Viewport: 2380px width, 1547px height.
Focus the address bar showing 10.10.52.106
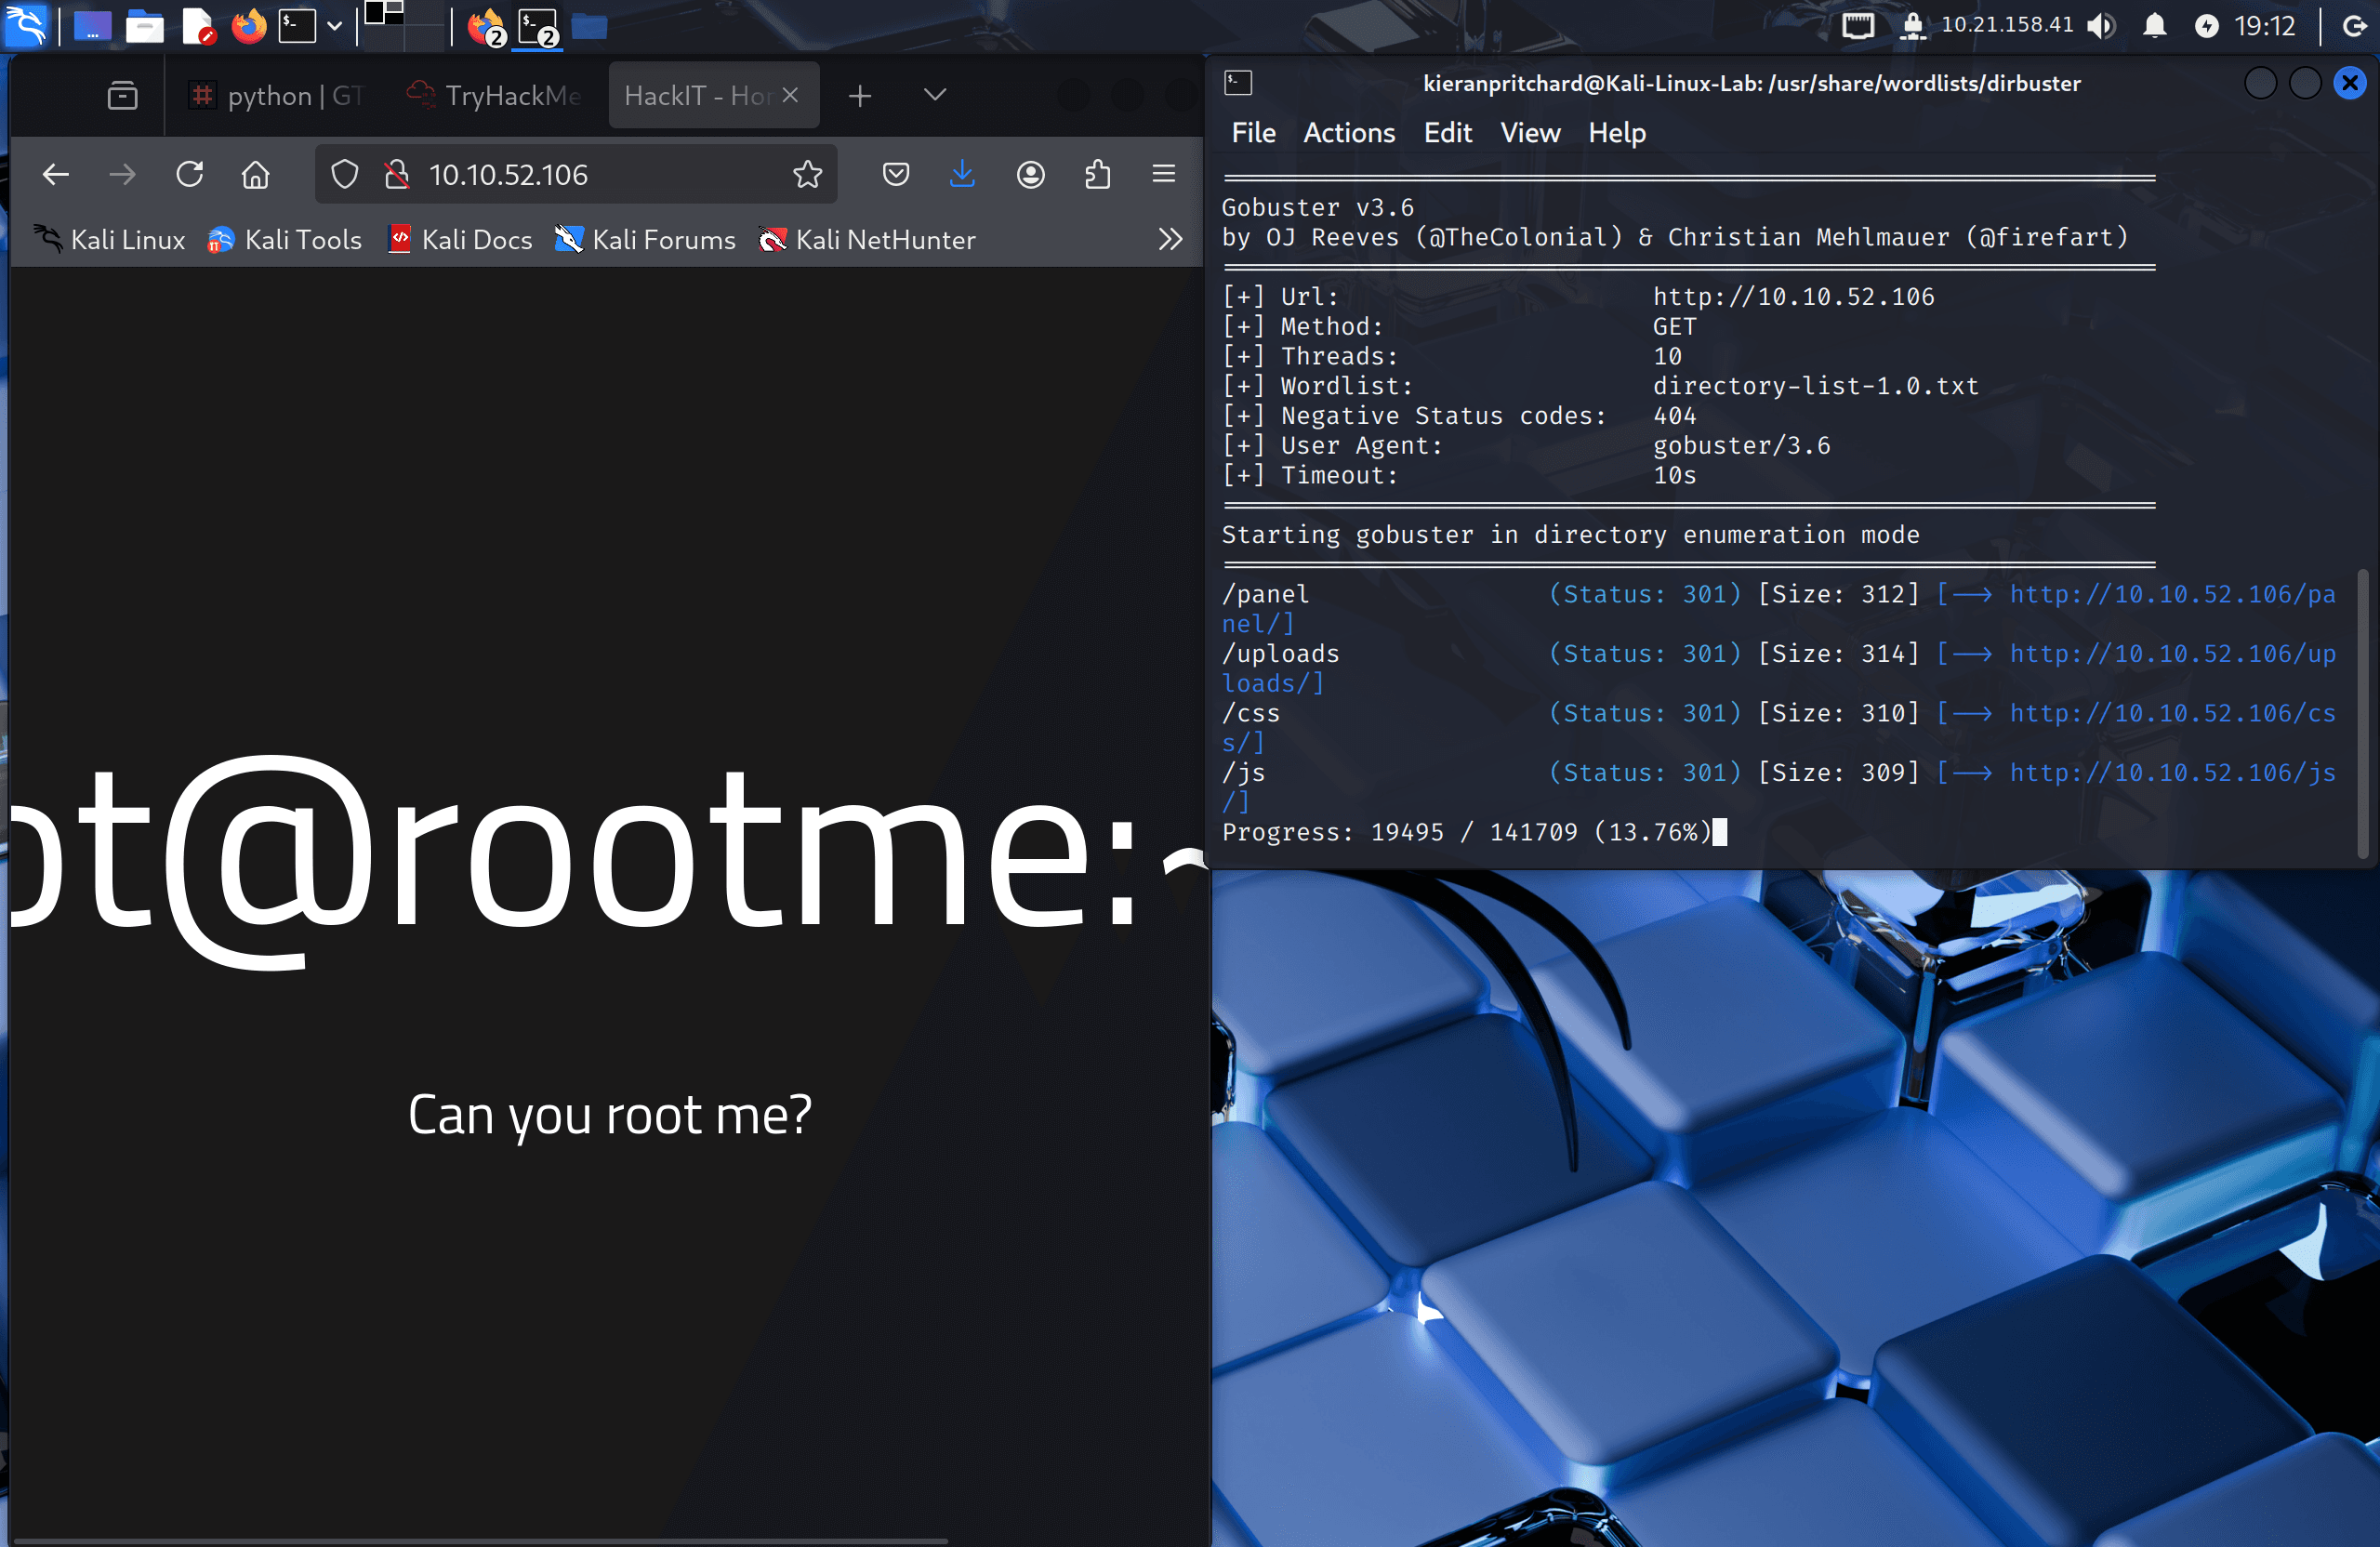[576, 175]
